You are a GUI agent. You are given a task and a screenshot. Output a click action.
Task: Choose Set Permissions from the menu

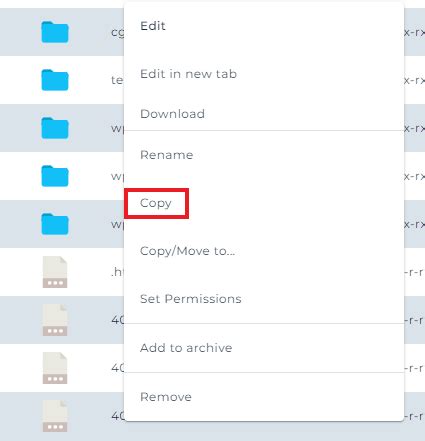tap(191, 299)
